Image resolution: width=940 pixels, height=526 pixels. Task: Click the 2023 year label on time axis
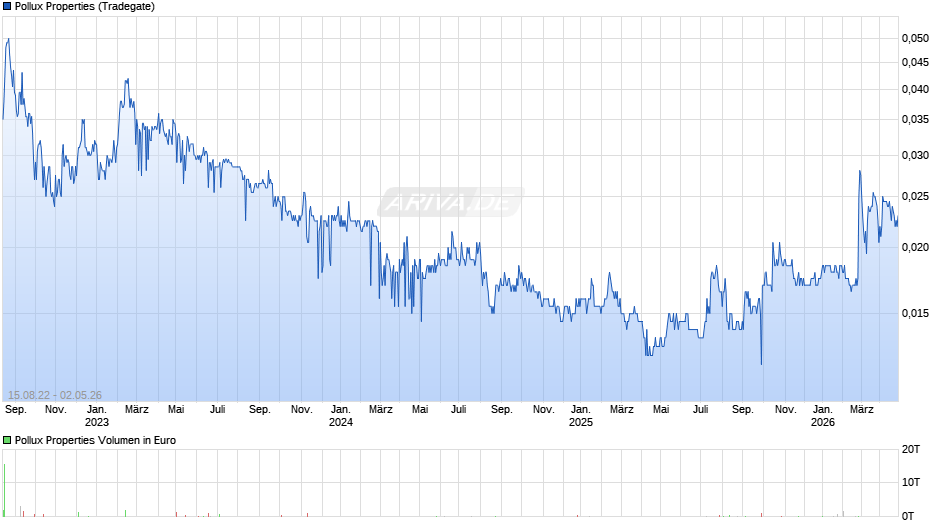(97, 422)
